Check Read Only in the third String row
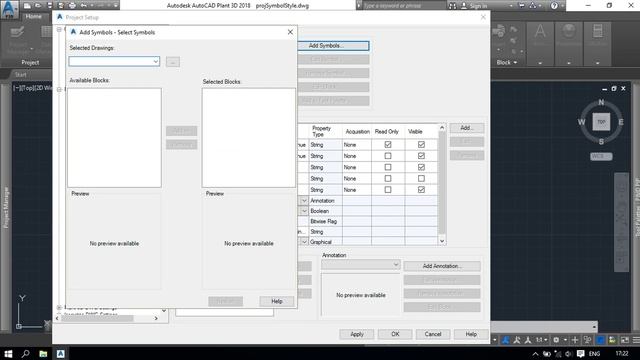This screenshot has width=640, height=360. (x=388, y=167)
